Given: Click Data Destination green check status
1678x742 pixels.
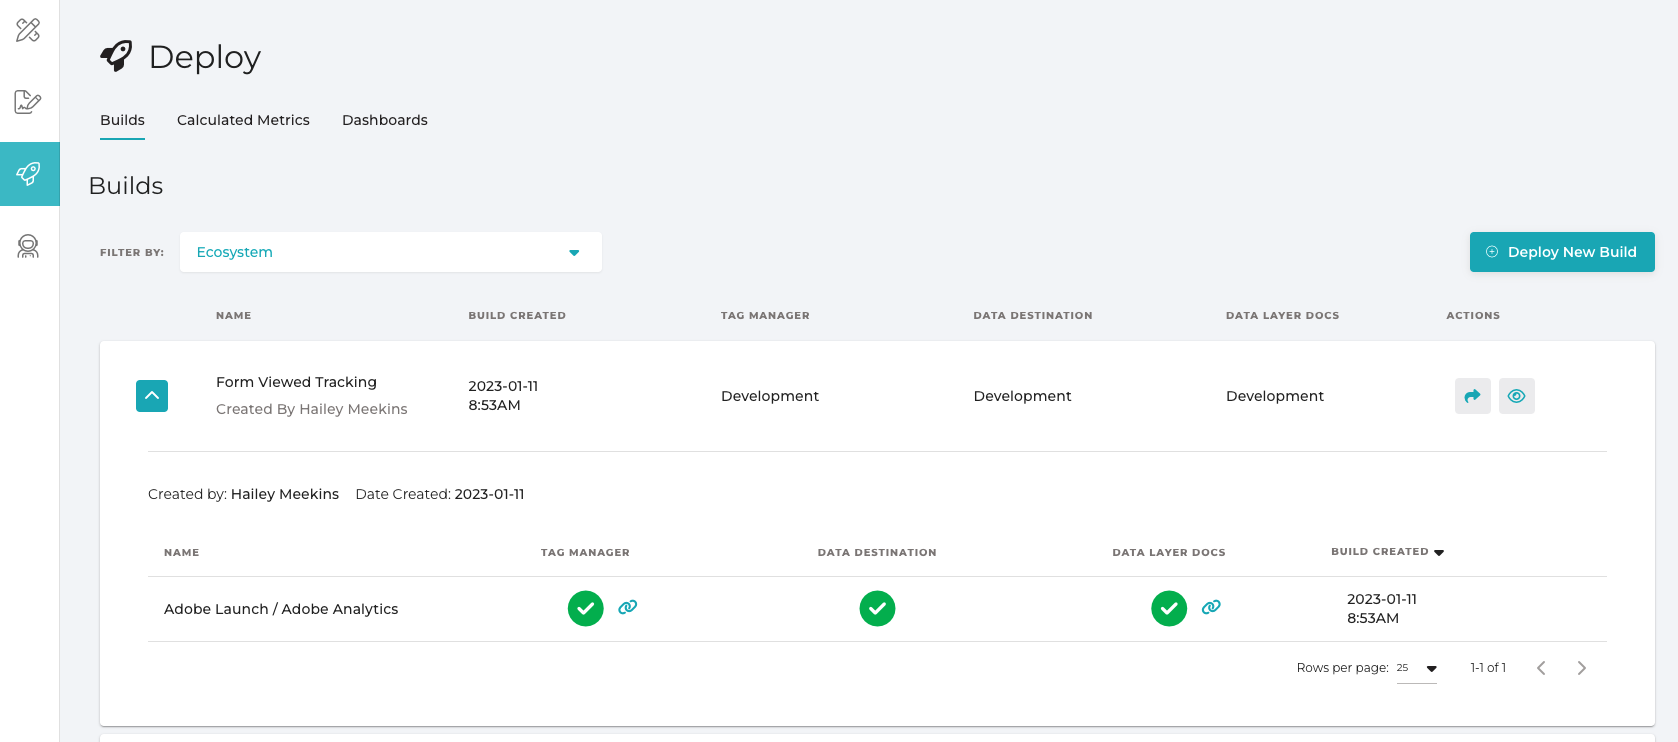Looking at the screenshot, I should (x=877, y=608).
